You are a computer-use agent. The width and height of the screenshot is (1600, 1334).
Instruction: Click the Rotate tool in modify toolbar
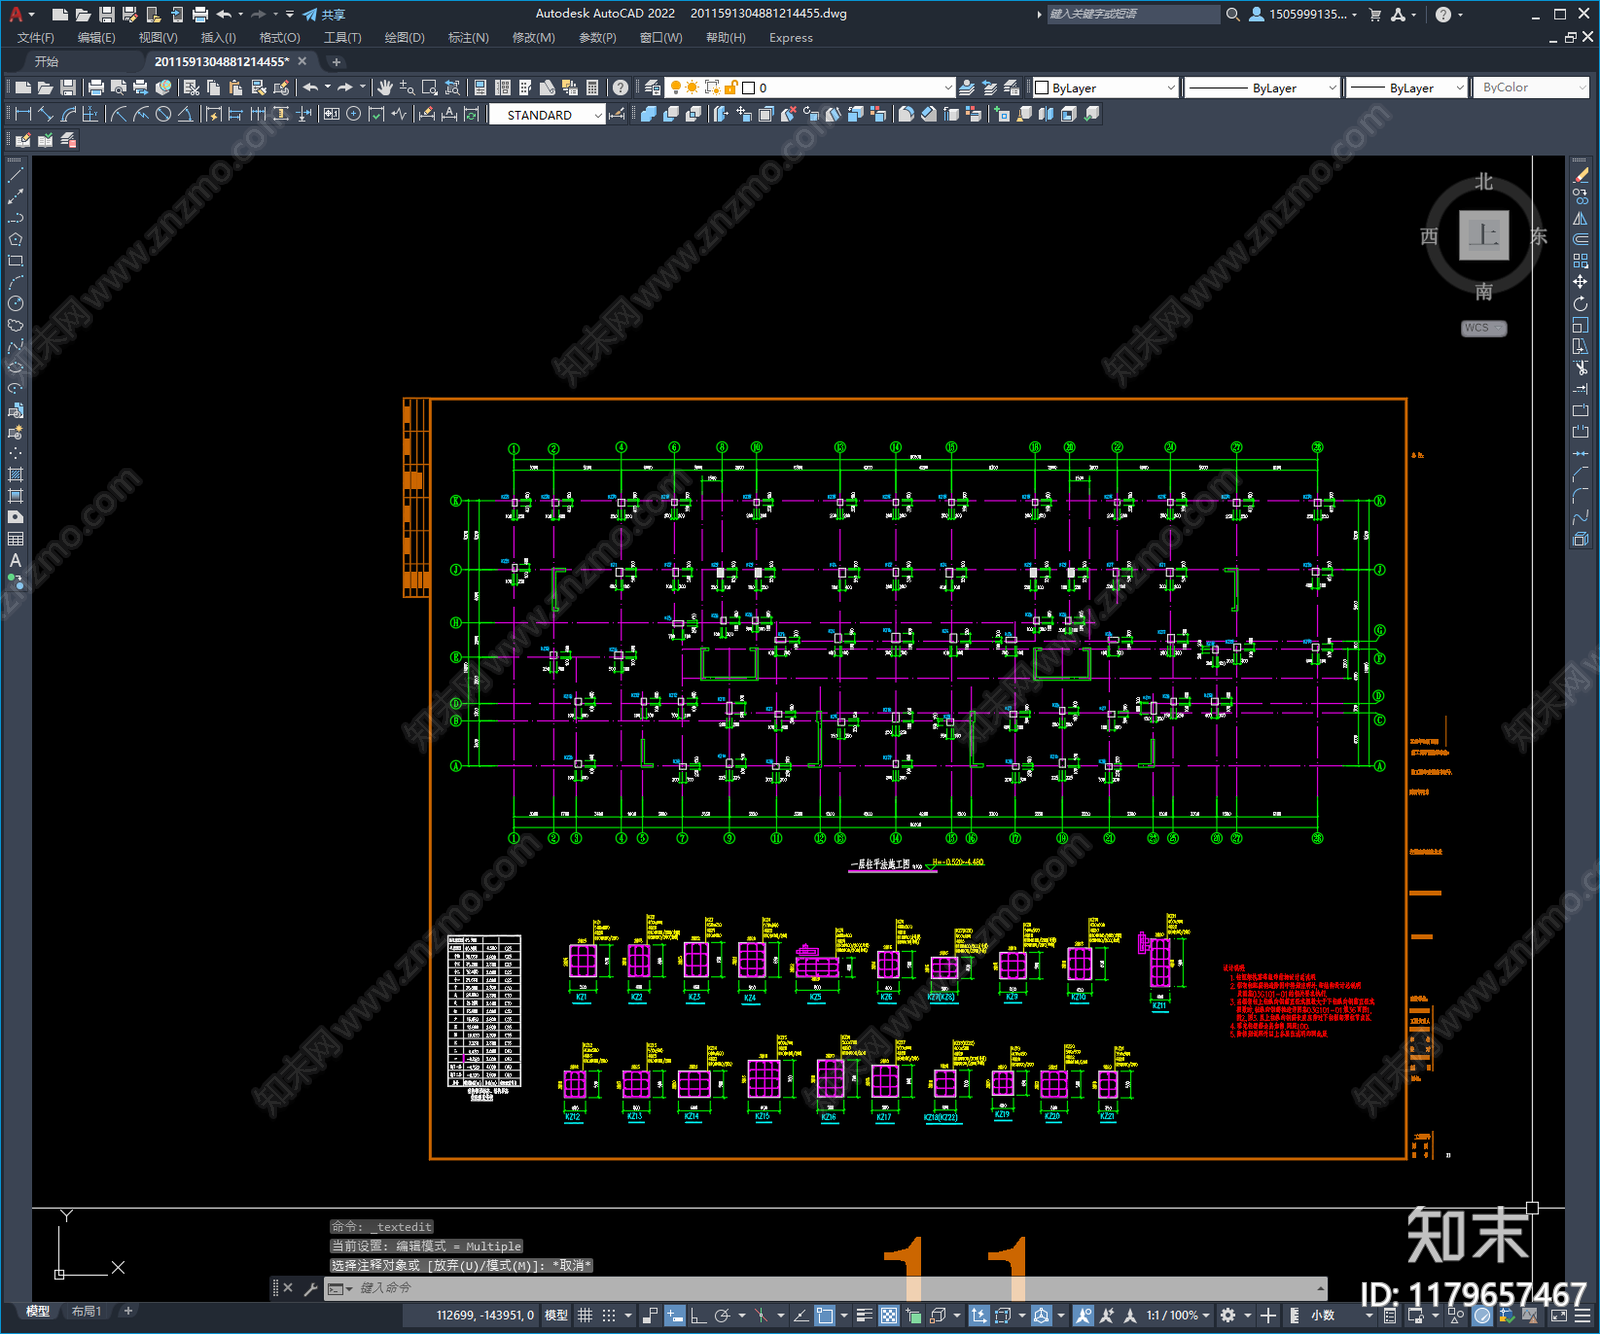1580,304
